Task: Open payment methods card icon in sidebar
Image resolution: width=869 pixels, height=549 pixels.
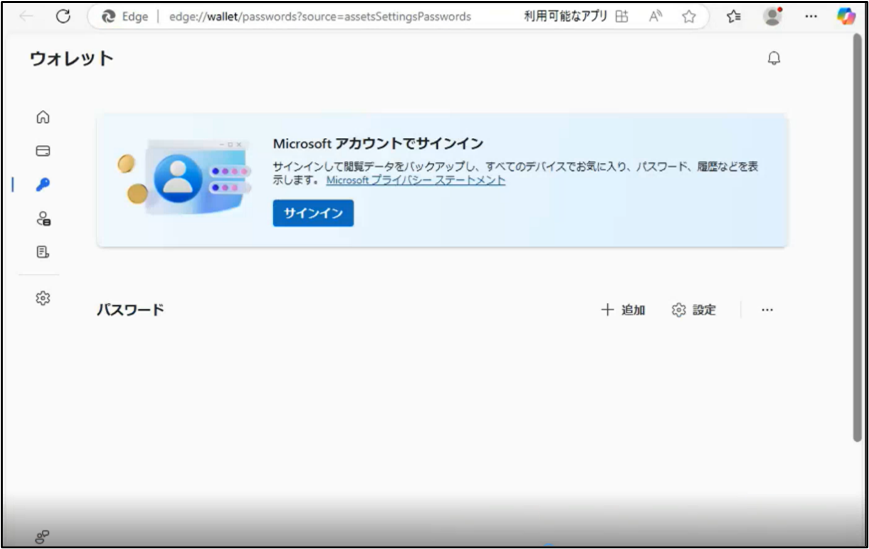Action: (x=43, y=151)
